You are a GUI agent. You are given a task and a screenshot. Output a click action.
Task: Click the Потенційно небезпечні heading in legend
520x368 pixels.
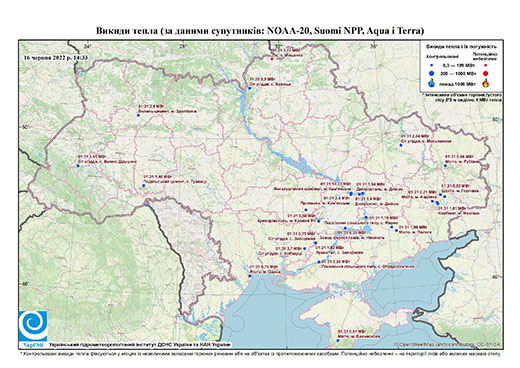485,56
